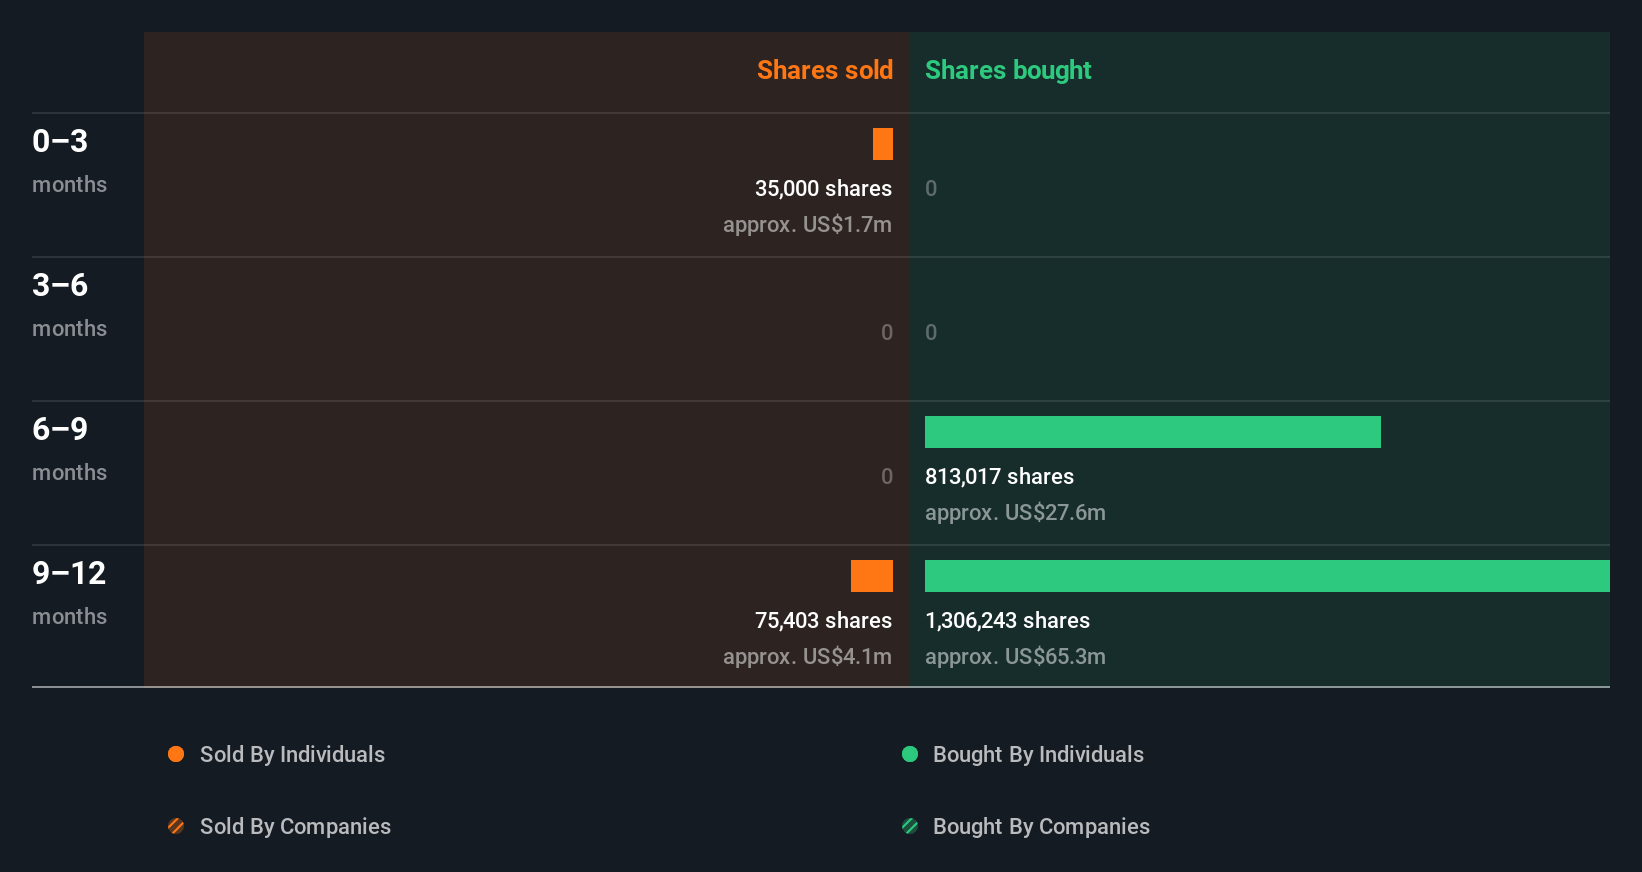Select the "approx. US$65.3m" amount
Image resolution: width=1642 pixels, height=872 pixels.
[x=1015, y=657]
